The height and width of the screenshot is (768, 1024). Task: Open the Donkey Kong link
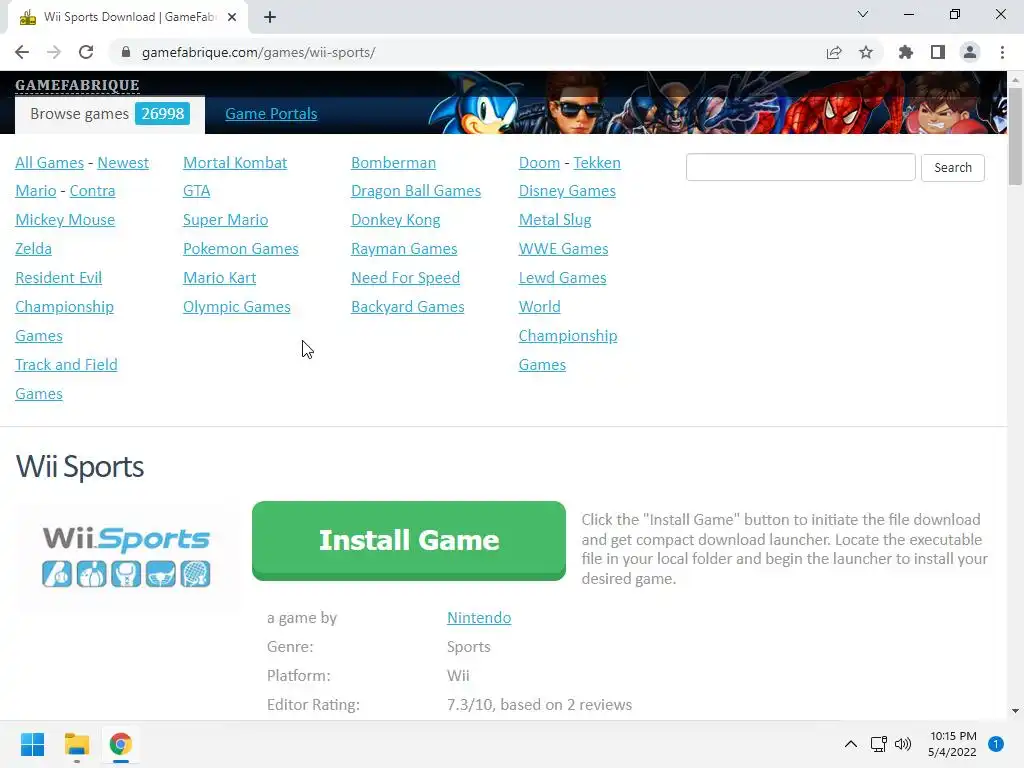click(395, 220)
